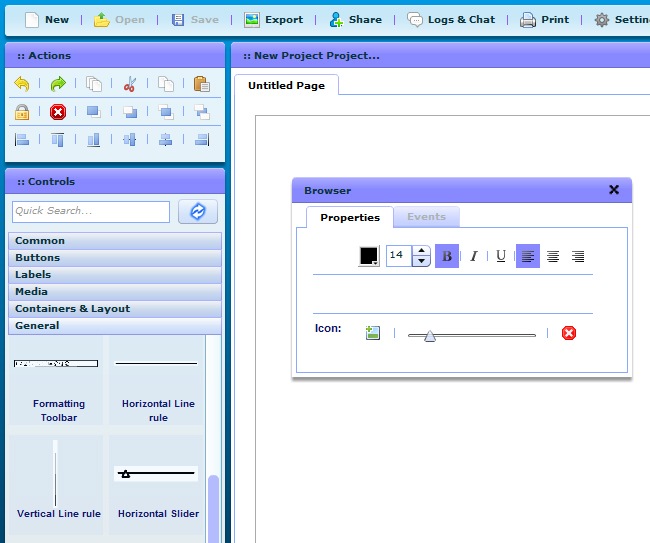This screenshot has height=543, width=650.
Task: Click the scissors cut icon
Action: [x=129, y=84]
